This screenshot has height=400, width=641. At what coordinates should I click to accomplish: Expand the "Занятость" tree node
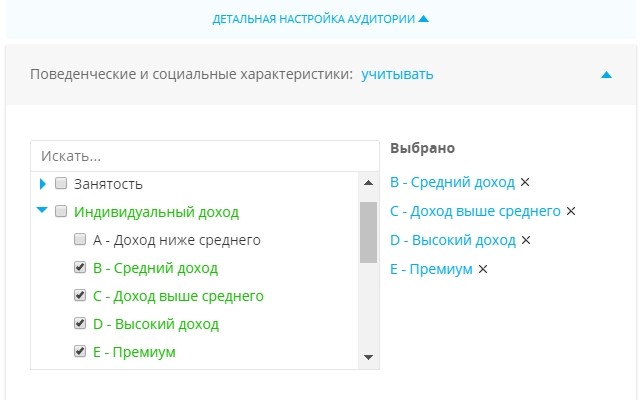tap(43, 184)
